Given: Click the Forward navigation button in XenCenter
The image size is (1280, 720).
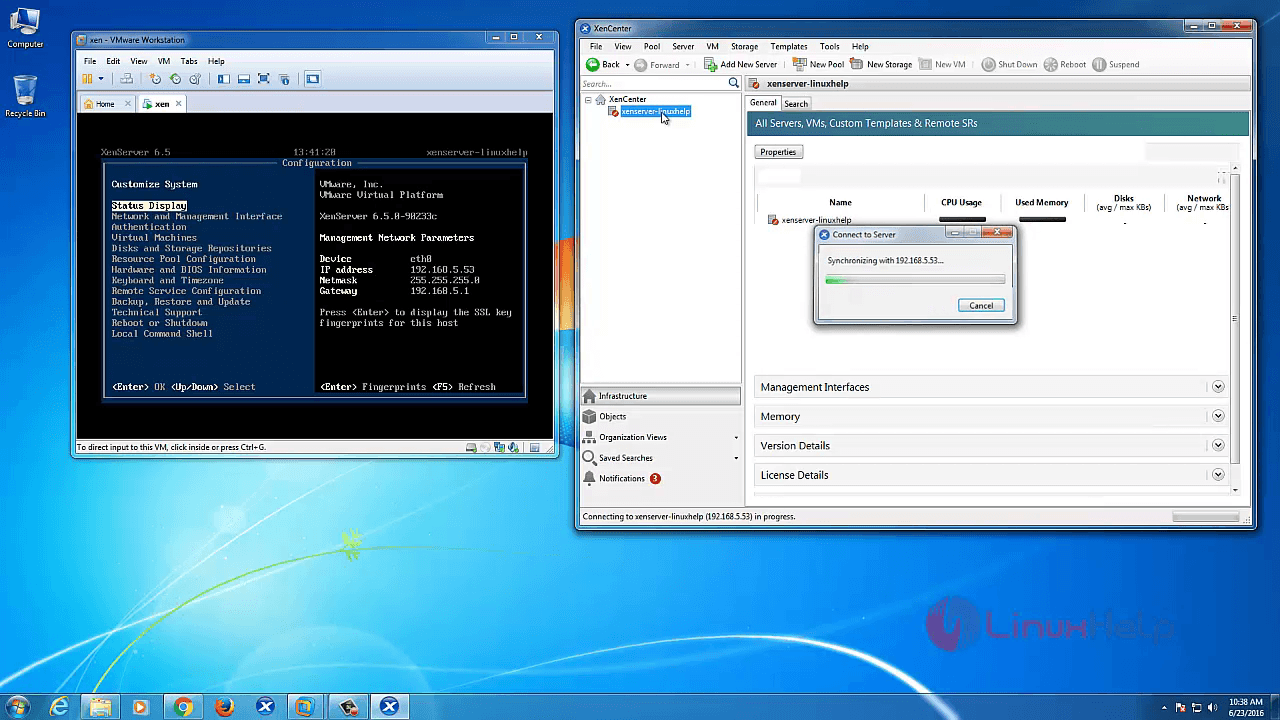Looking at the screenshot, I should (x=657, y=64).
